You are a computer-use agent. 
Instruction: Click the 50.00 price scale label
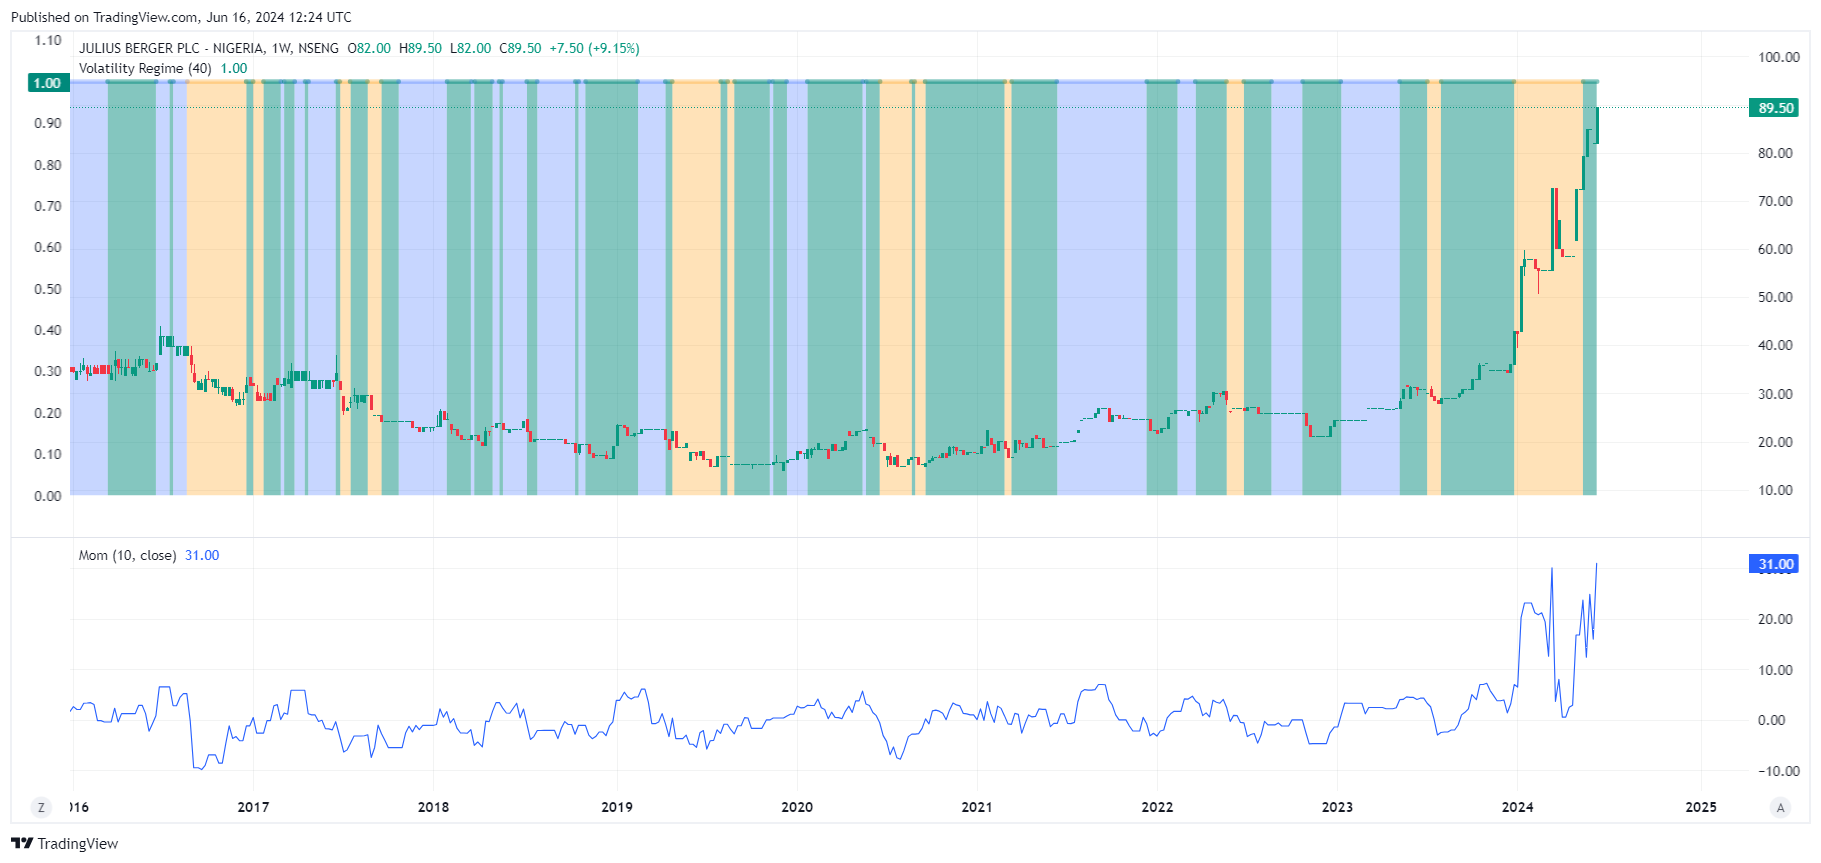tap(1776, 297)
